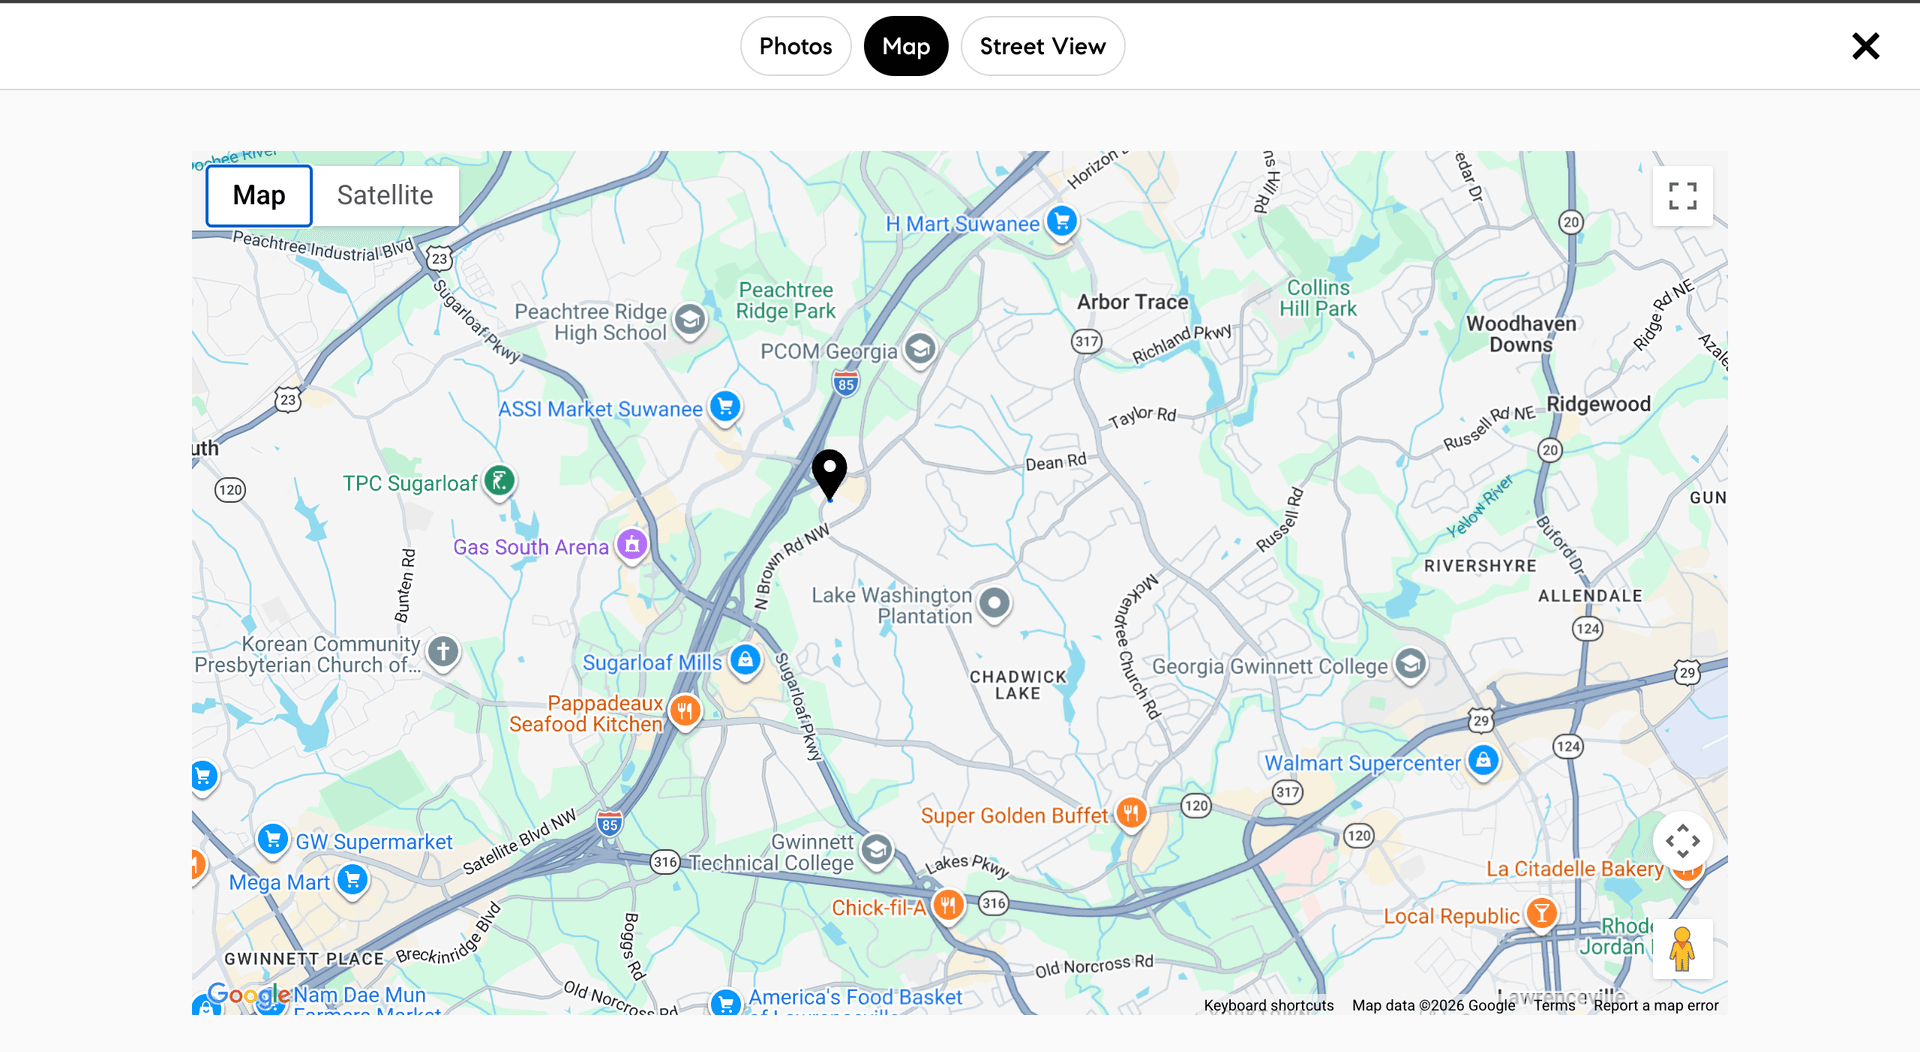Close the map viewer with the X

(x=1865, y=46)
